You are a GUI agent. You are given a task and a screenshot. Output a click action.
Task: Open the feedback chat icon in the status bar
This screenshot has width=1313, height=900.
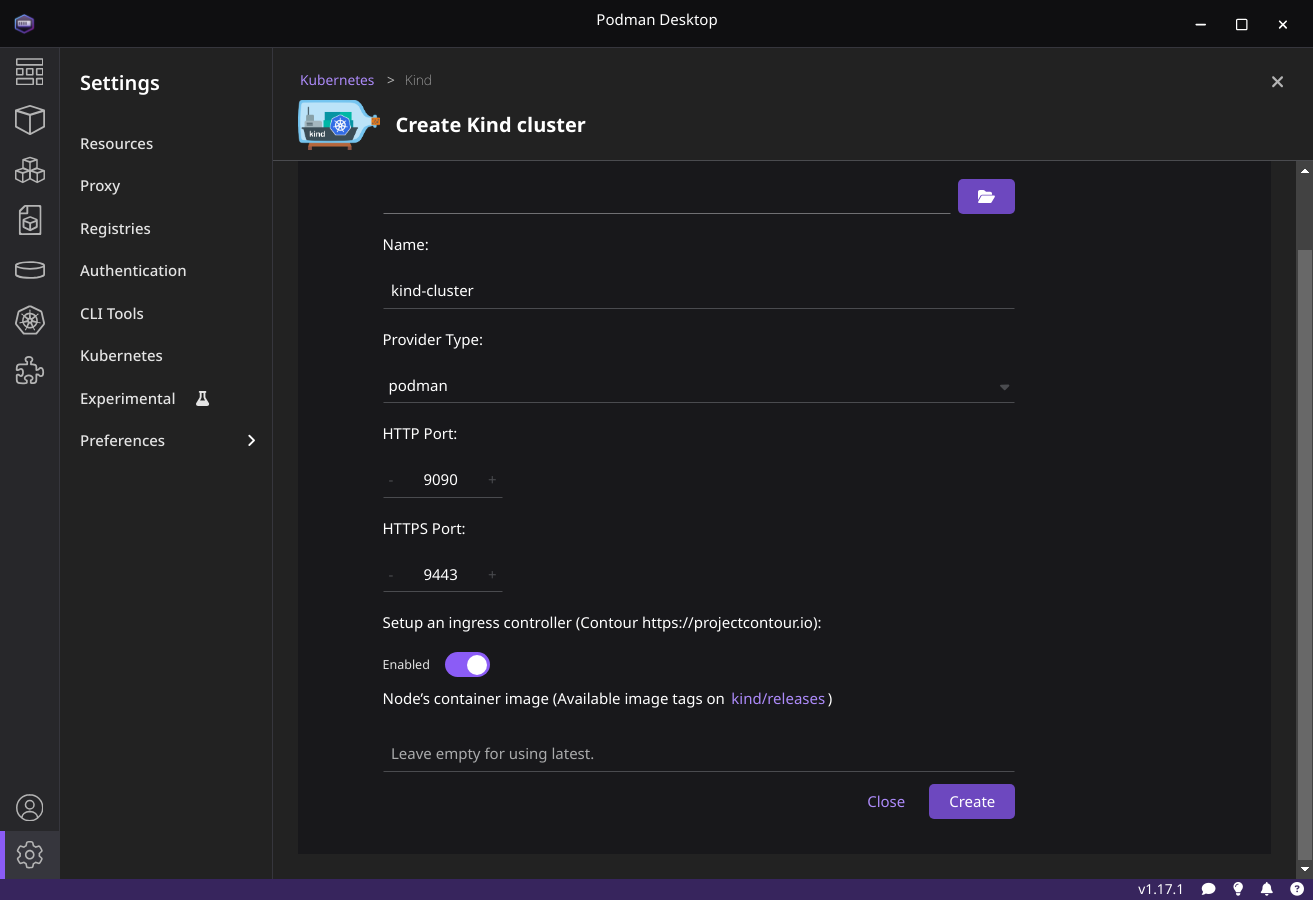(x=1208, y=889)
